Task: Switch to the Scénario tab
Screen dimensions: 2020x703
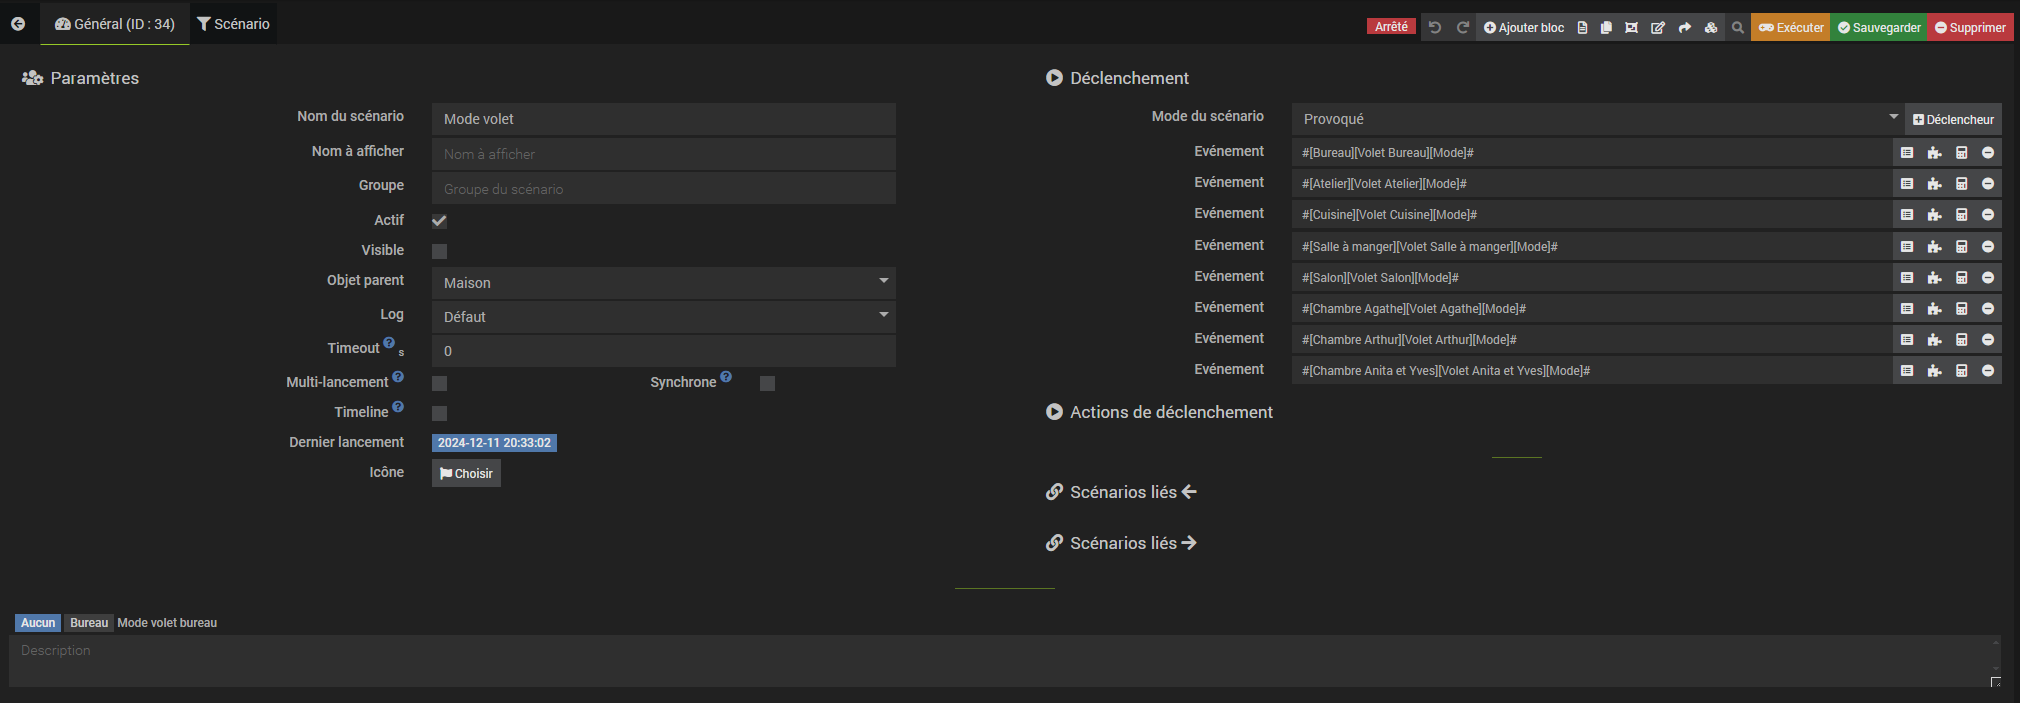Action: (234, 24)
